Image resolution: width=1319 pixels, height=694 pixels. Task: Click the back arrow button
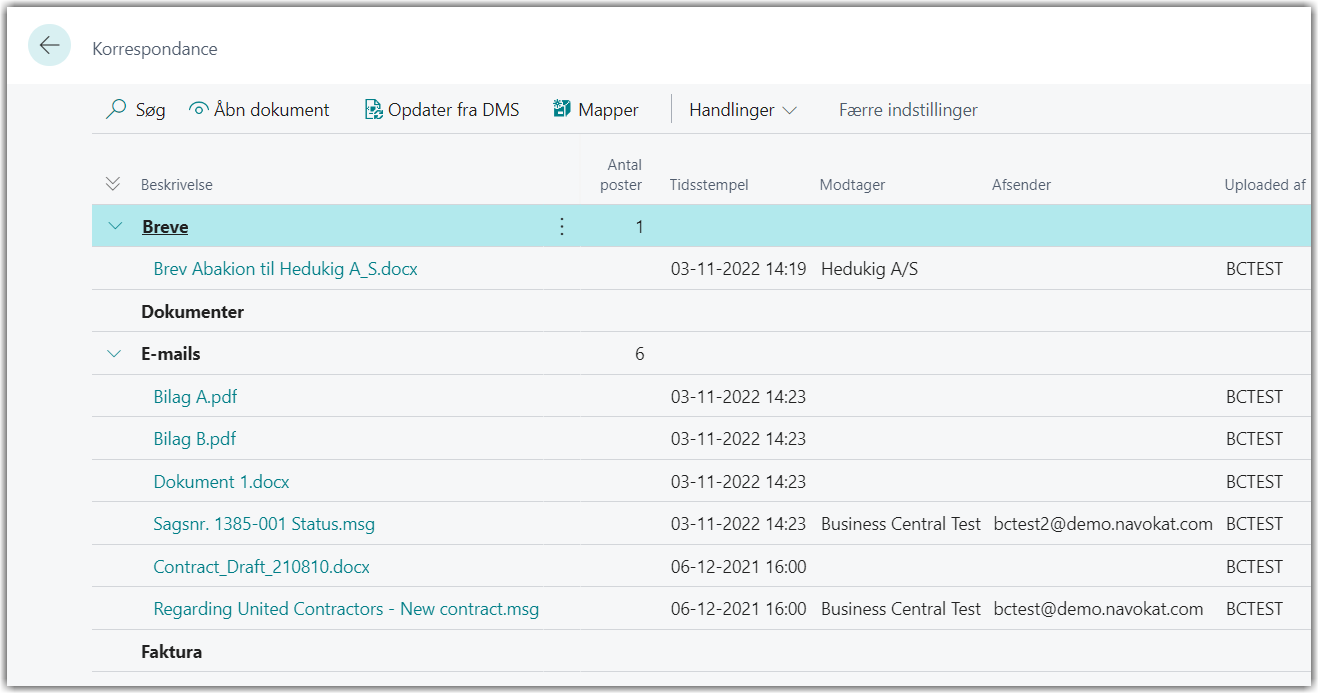pyautogui.click(x=49, y=46)
